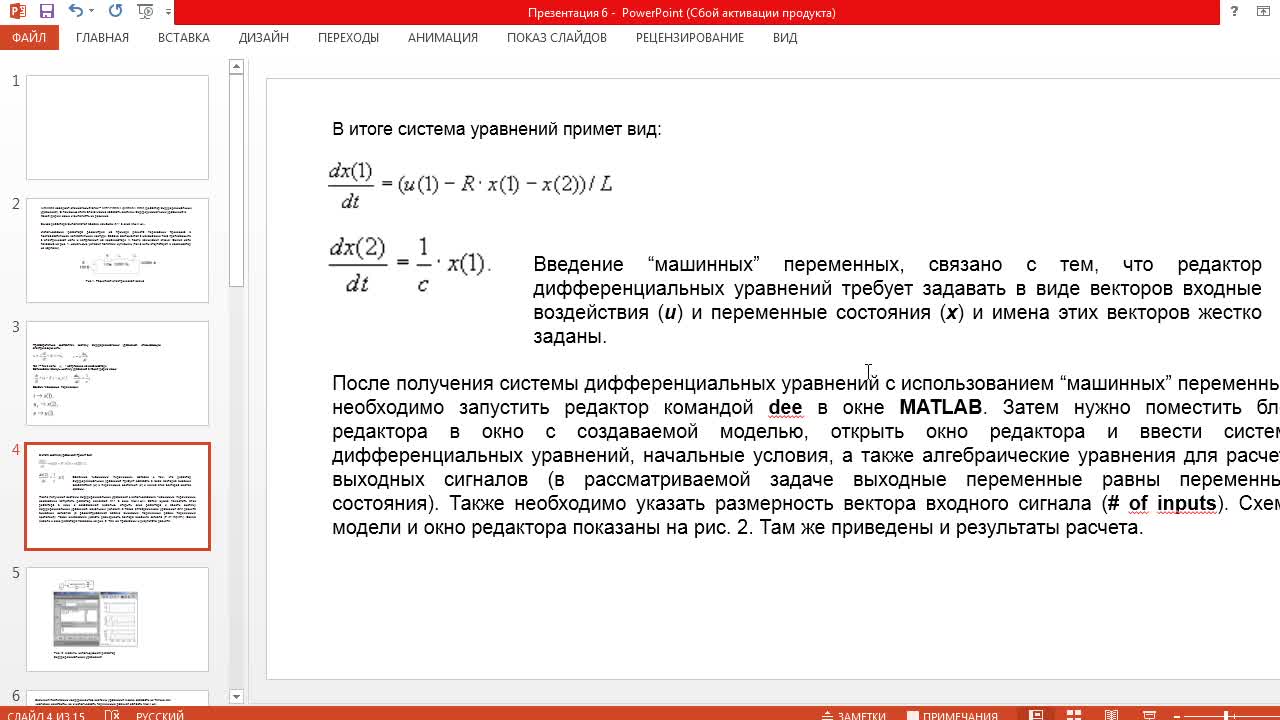
Task: Start Slide Show from status bar icon
Action: (x=1148, y=715)
